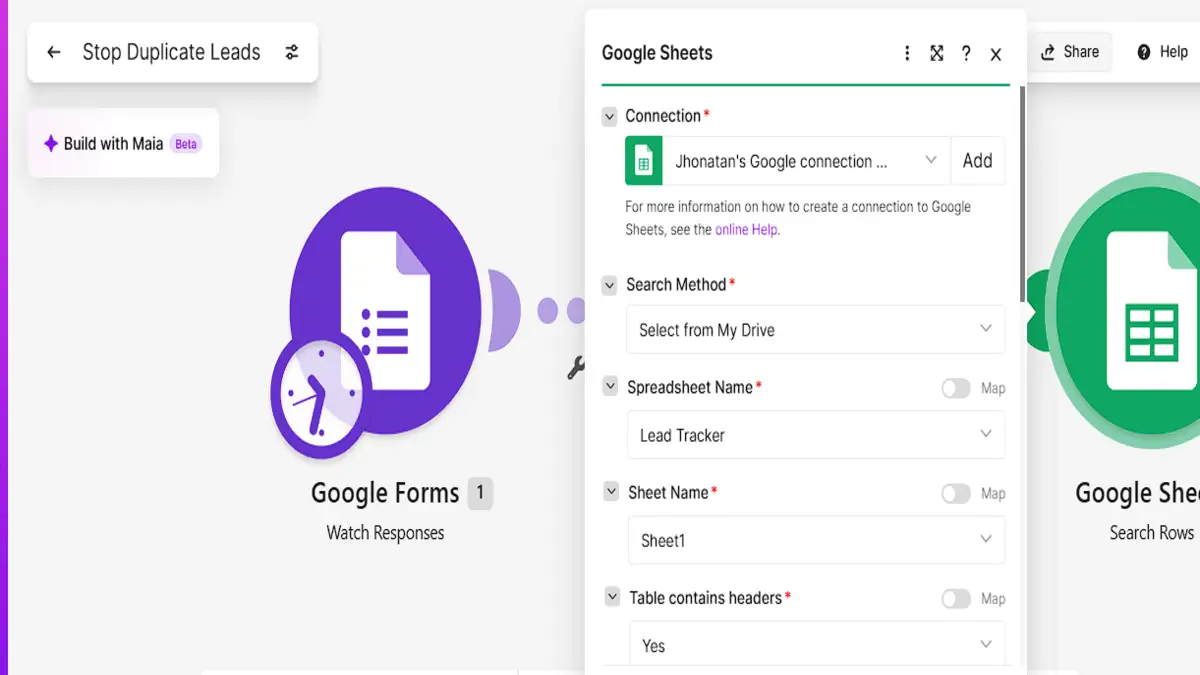Click the Build with Maia sparkle icon
Image resolution: width=1200 pixels, height=675 pixels.
pyautogui.click(x=50, y=144)
